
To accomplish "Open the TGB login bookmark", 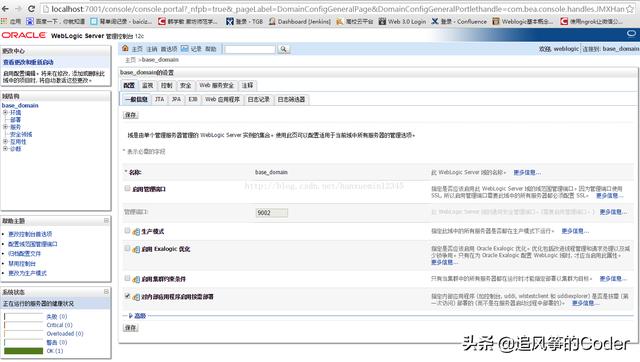I will [x=244, y=21].
